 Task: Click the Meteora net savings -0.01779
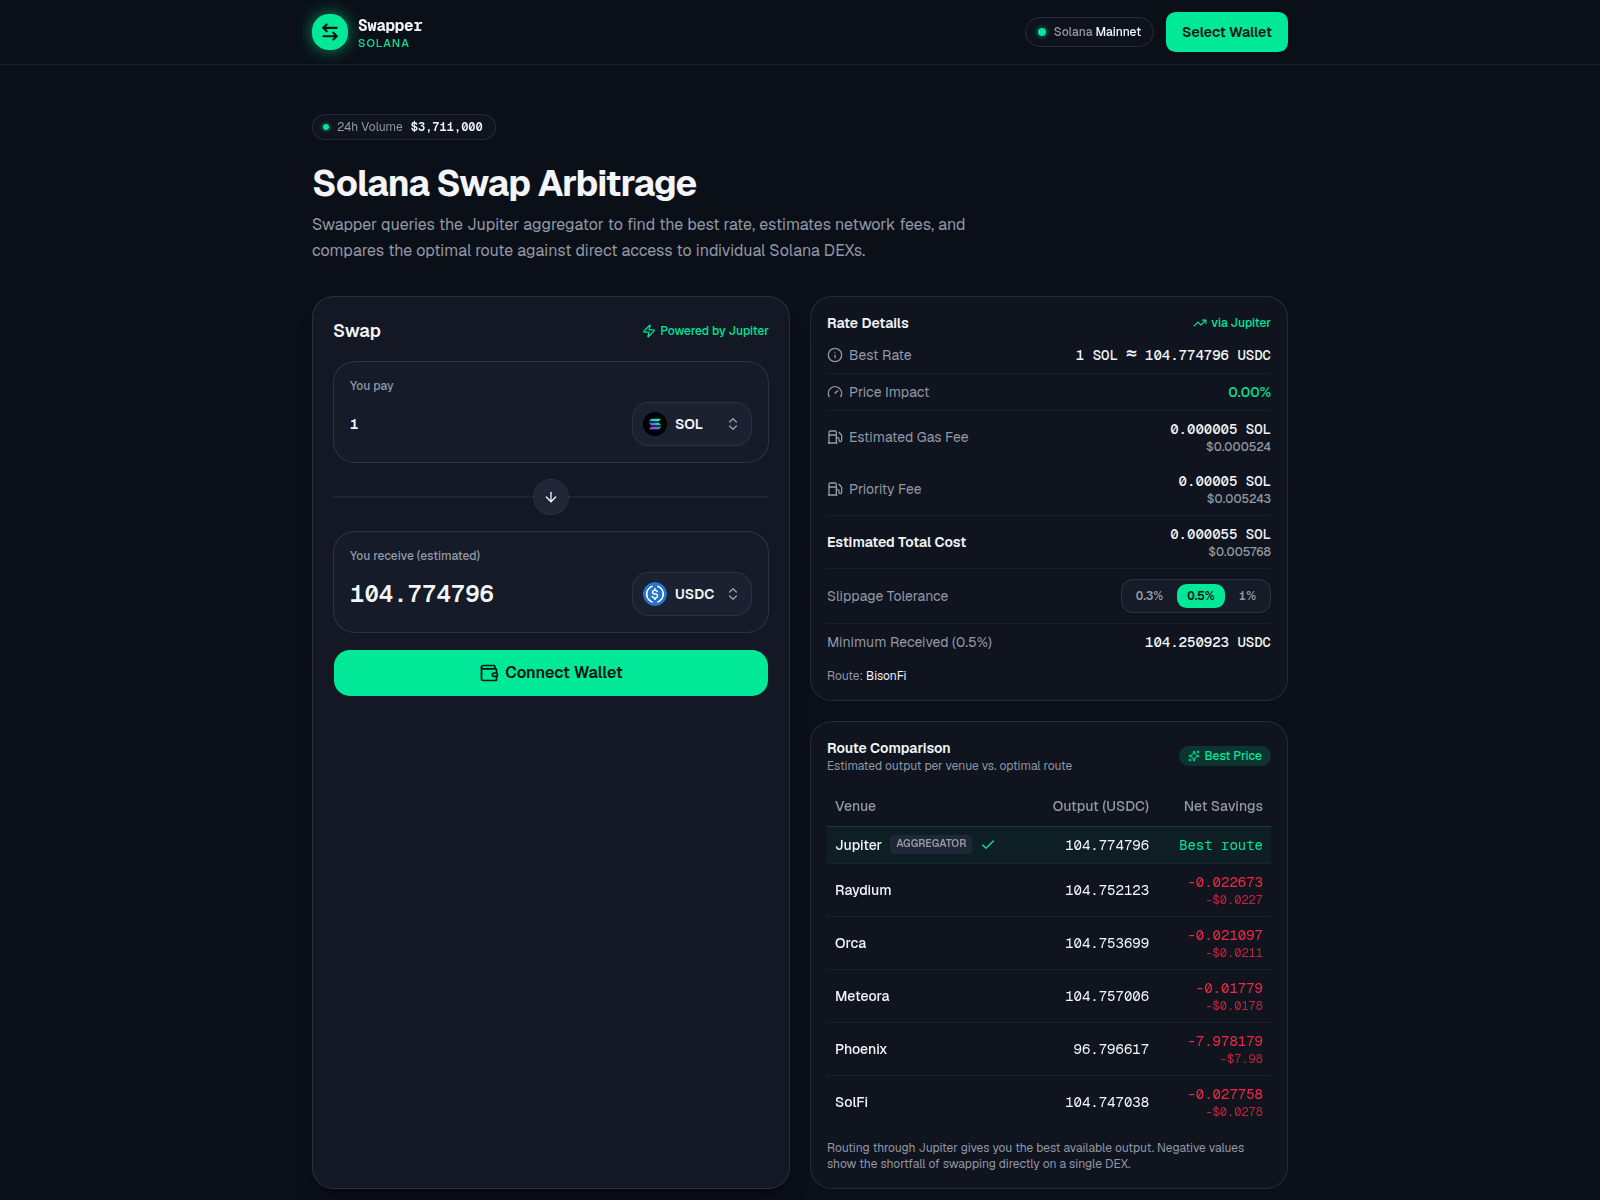(1229, 988)
